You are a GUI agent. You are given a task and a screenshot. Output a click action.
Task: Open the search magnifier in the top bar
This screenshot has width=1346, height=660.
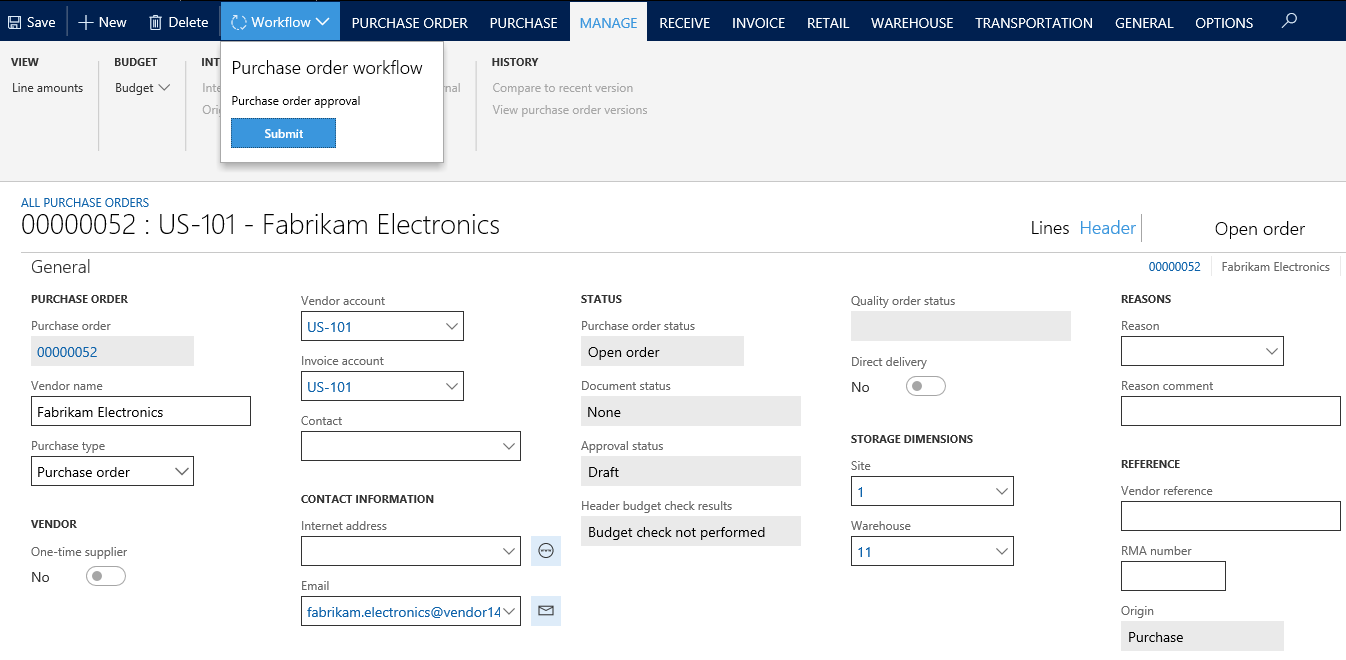point(1289,20)
